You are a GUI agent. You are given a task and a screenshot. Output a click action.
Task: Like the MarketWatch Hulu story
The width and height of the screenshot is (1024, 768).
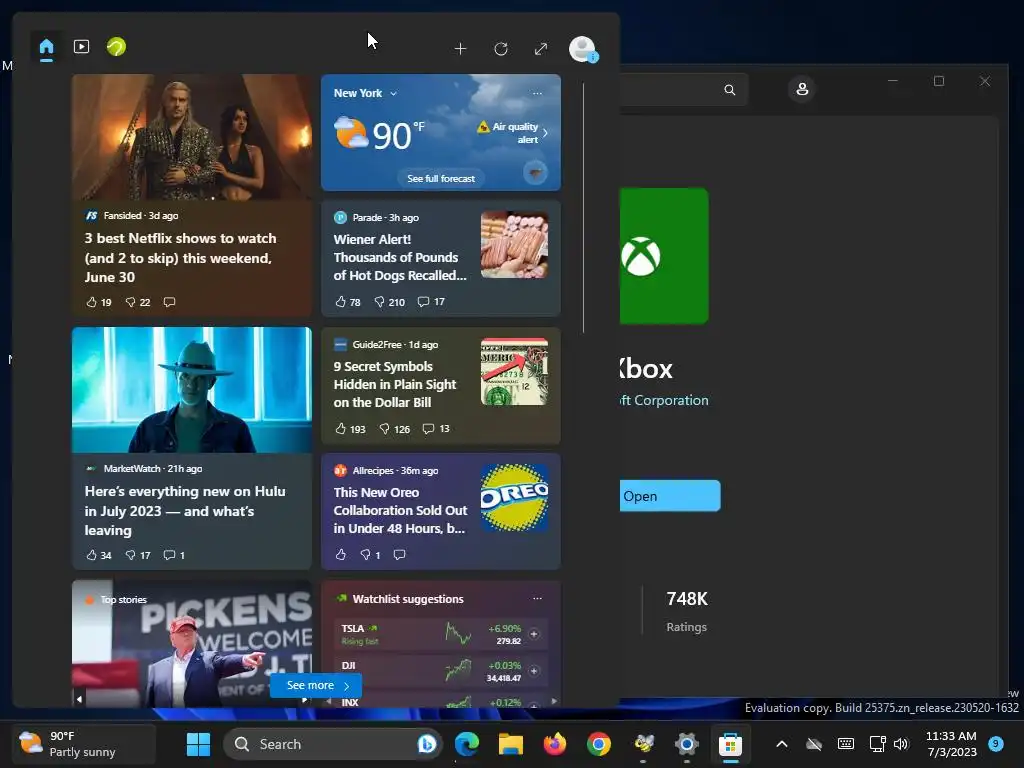pos(99,555)
